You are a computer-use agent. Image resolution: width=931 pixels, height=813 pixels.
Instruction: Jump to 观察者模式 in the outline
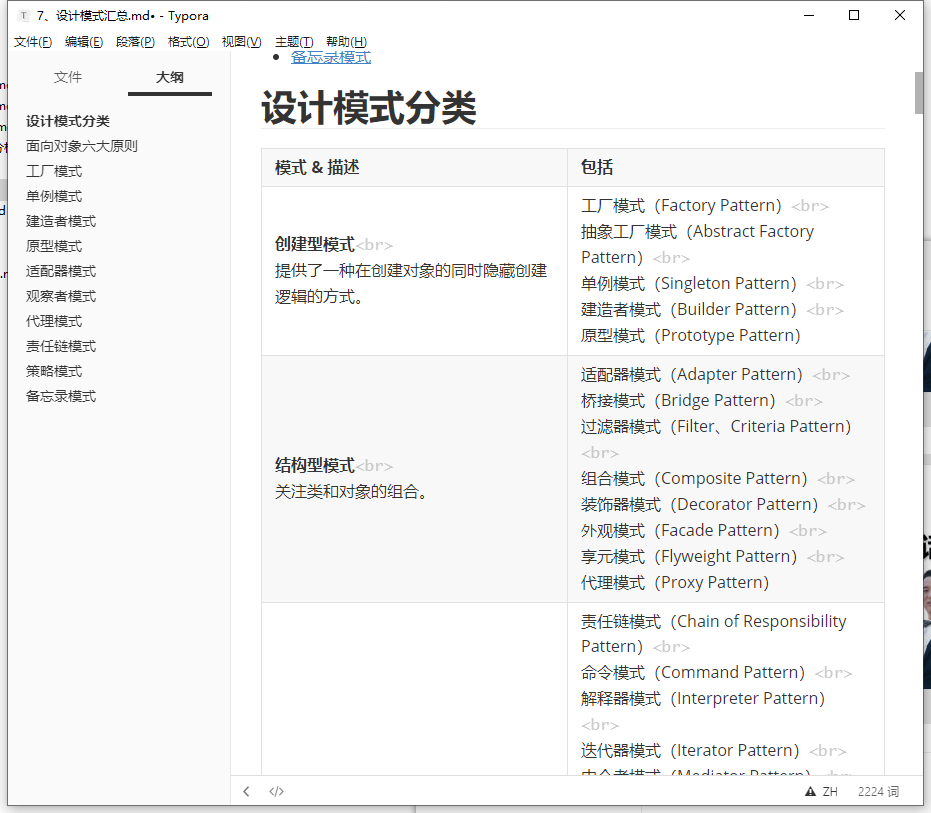(x=61, y=296)
